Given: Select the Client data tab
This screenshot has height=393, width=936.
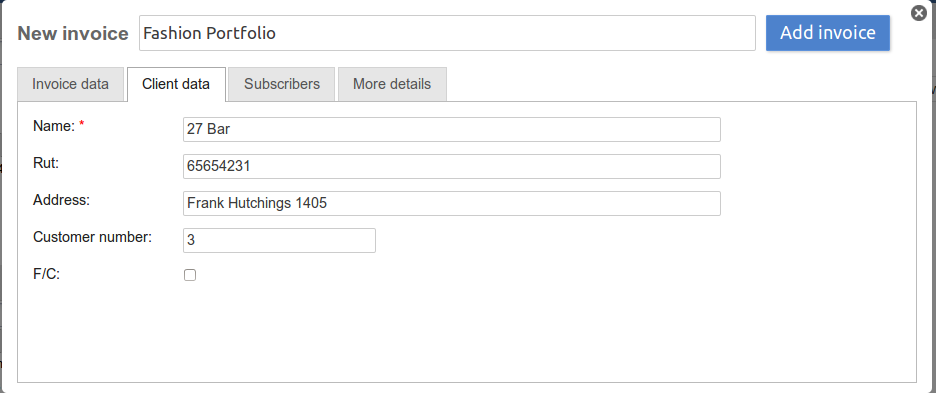Looking at the screenshot, I should tap(176, 84).
